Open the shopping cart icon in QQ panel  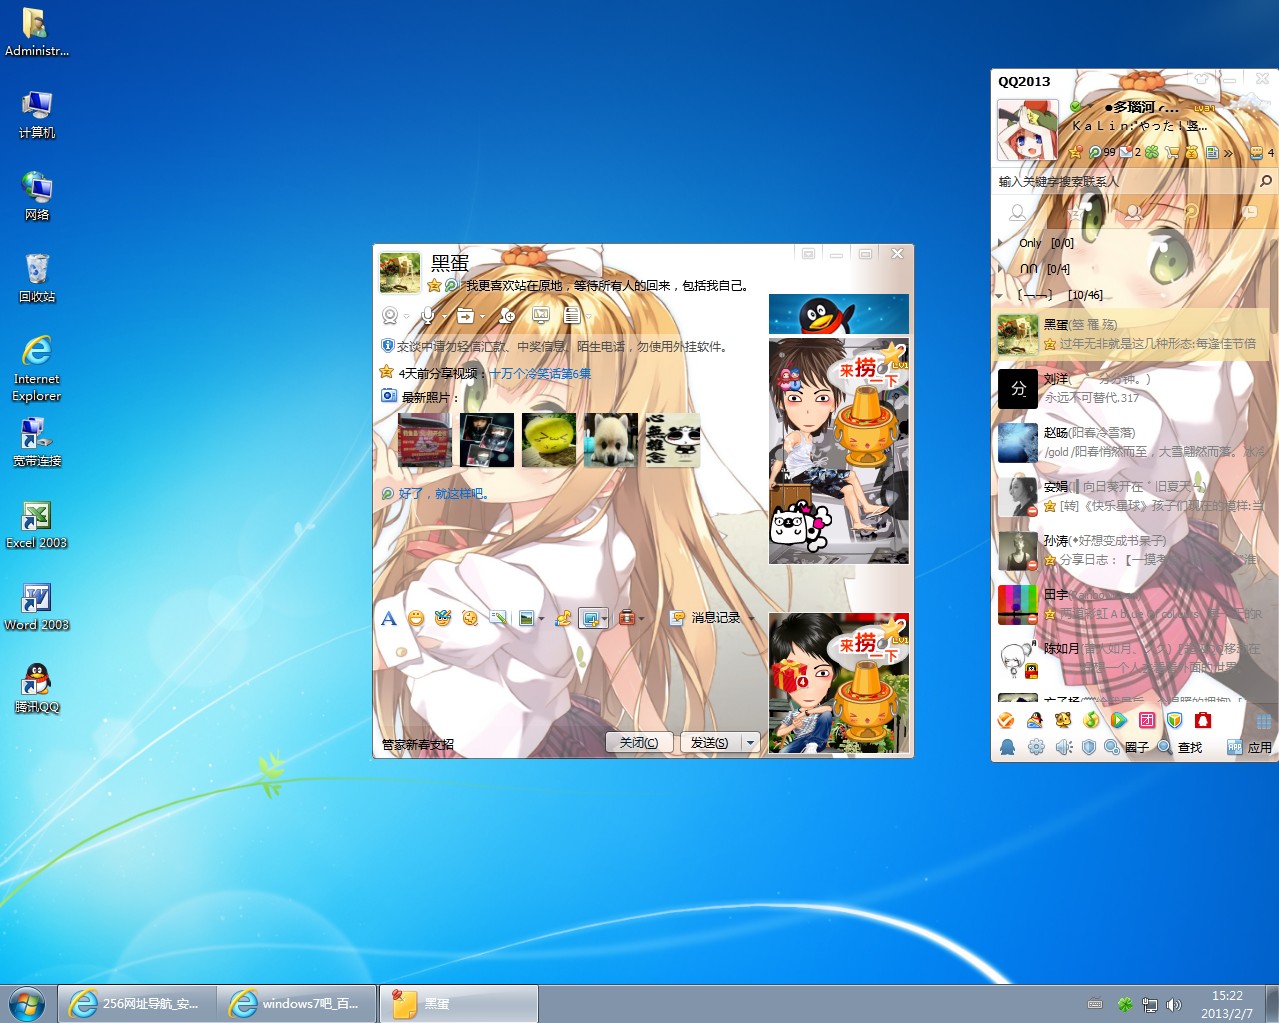pos(1172,152)
